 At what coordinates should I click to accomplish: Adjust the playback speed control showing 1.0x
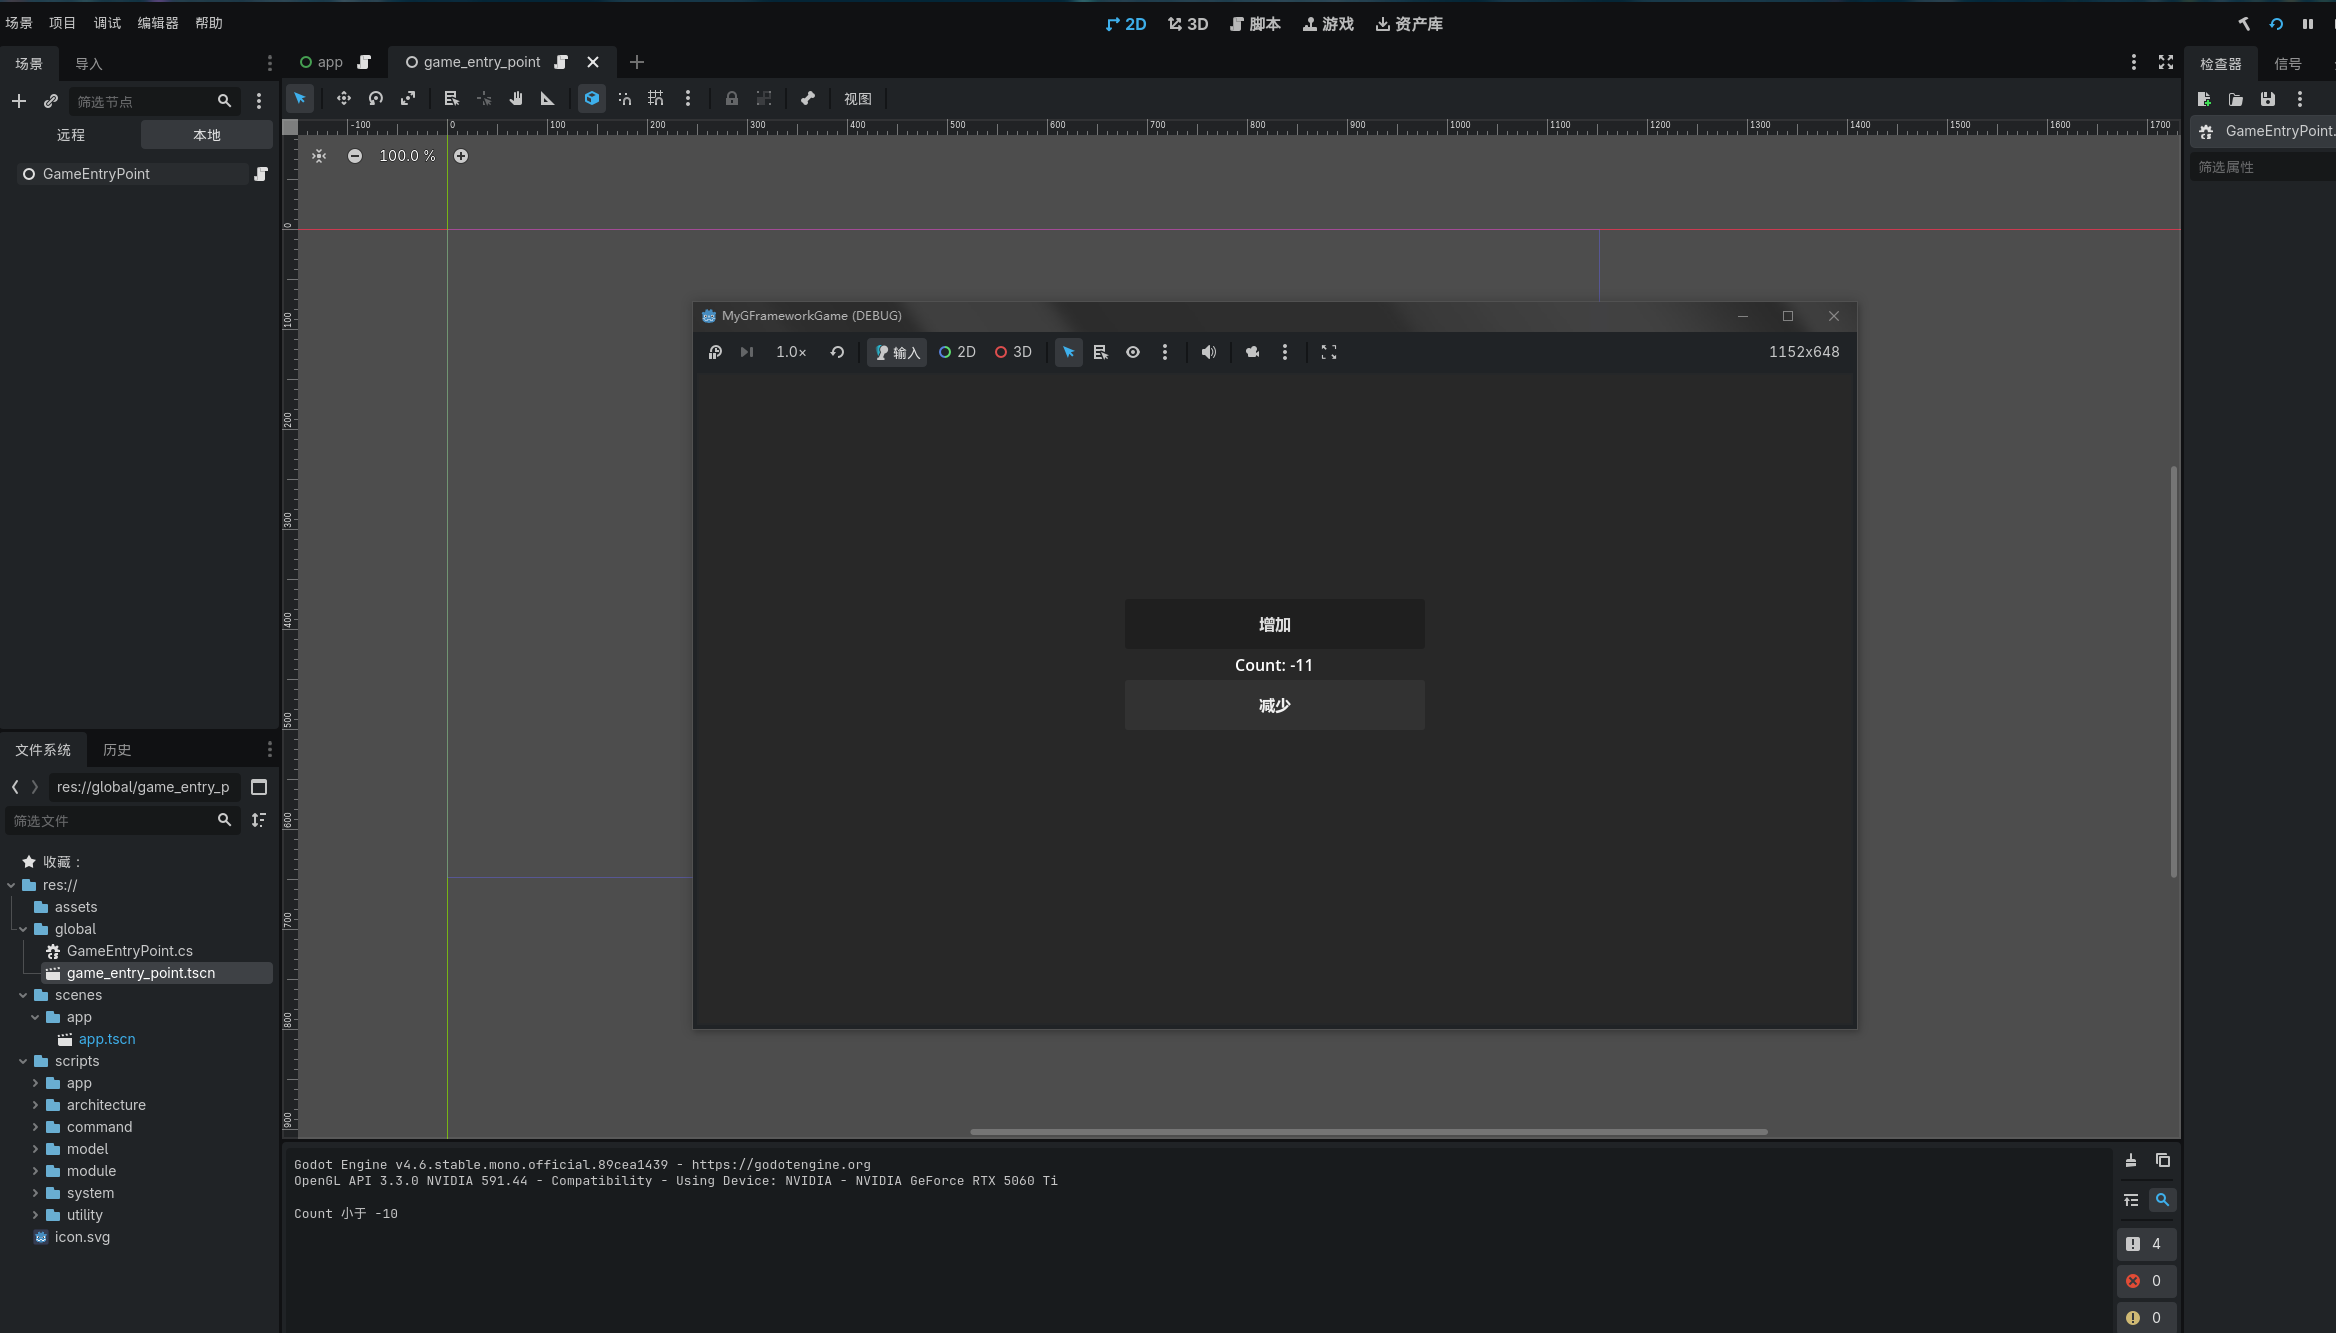coord(790,352)
